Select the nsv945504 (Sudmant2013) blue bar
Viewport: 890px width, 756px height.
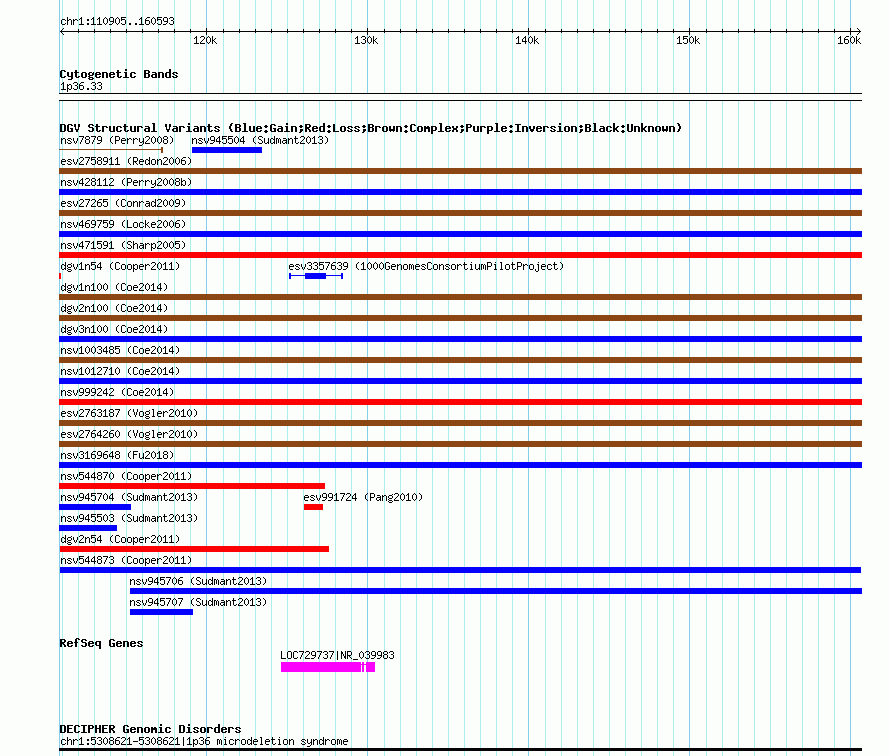(x=227, y=150)
